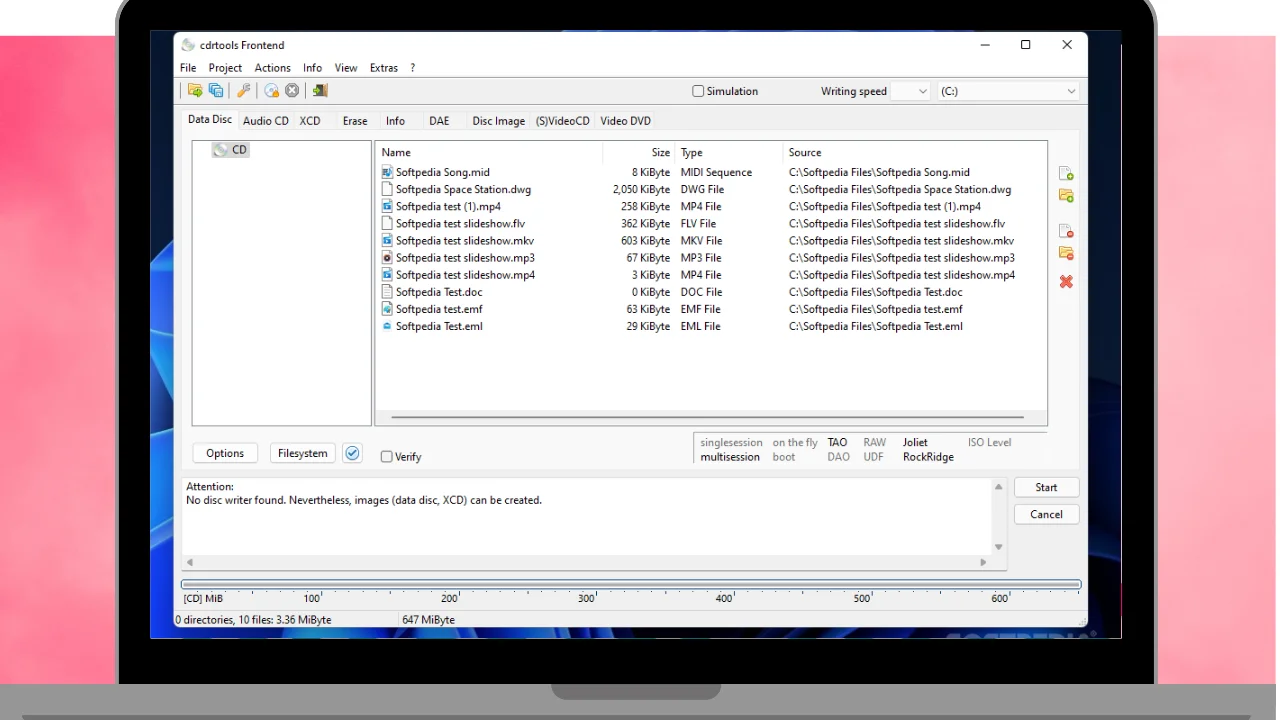The image size is (1280, 720).
Task: Switch to the DAE tab
Action: pos(439,121)
